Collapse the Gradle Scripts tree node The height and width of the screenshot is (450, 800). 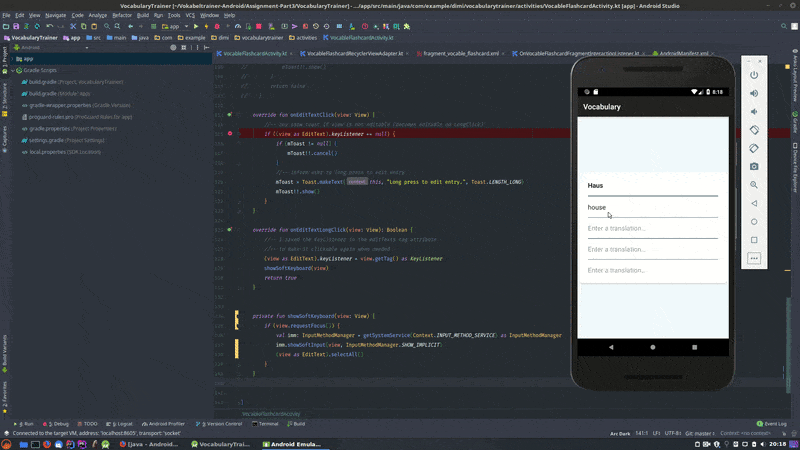13,71
